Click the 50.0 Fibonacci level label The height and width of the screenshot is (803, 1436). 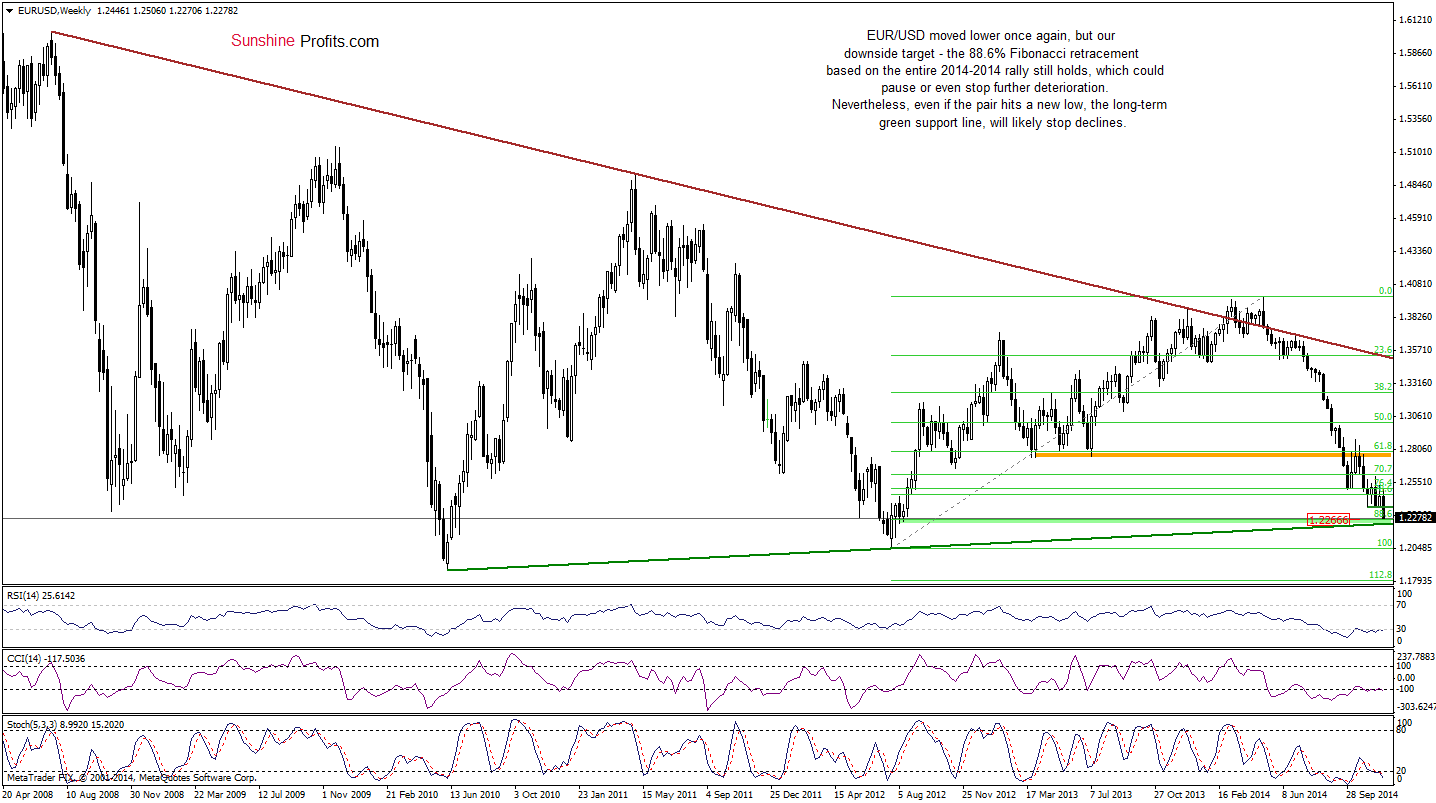coord(1383,417)
